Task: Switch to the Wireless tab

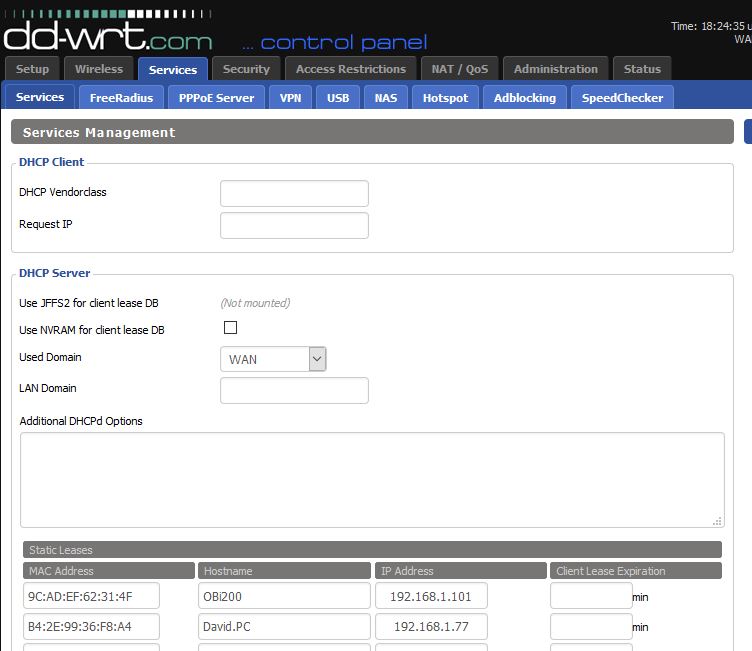Action: coord(99,69)
